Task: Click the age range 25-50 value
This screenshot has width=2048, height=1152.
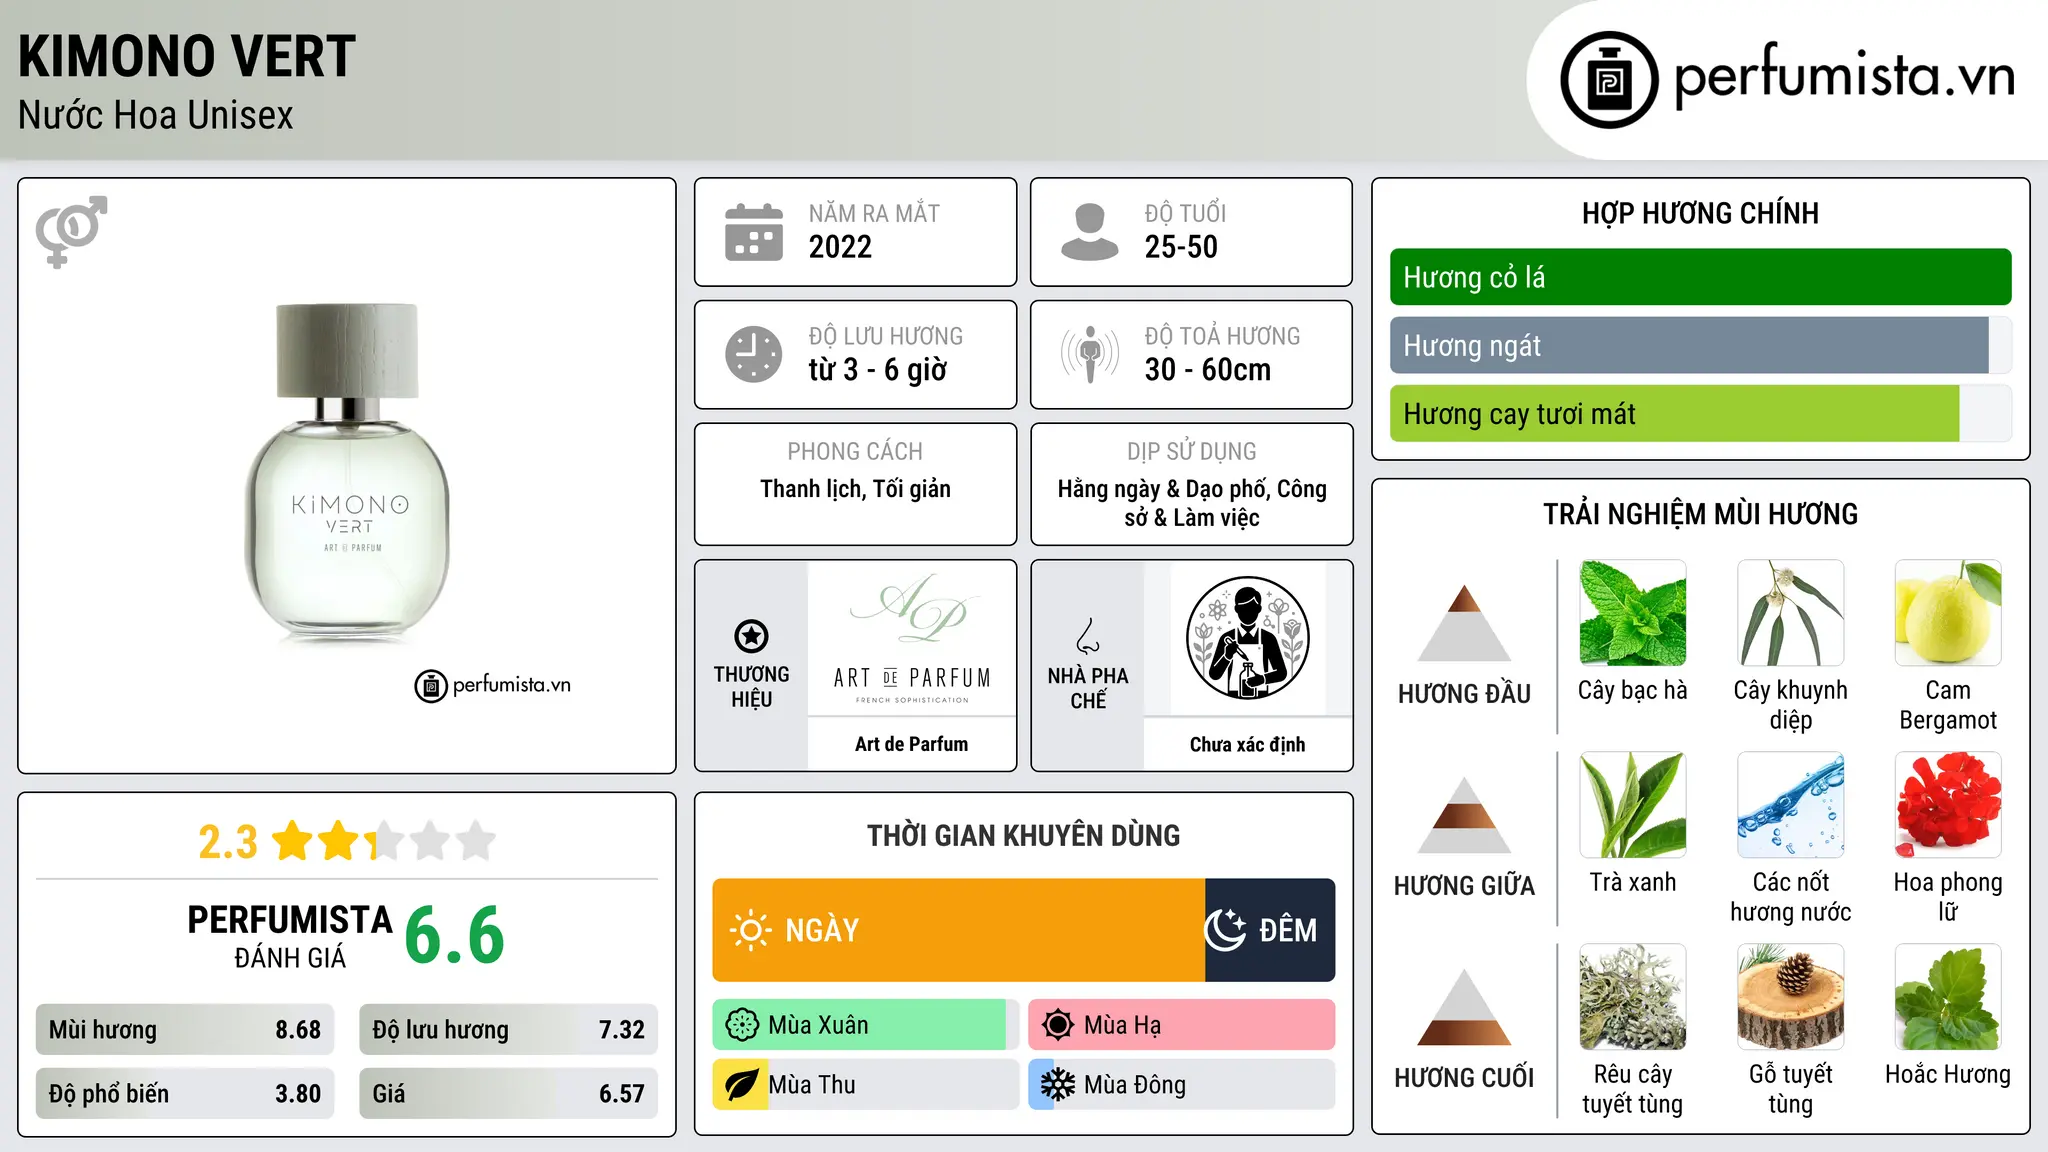Action: (x=1181, y=247)
